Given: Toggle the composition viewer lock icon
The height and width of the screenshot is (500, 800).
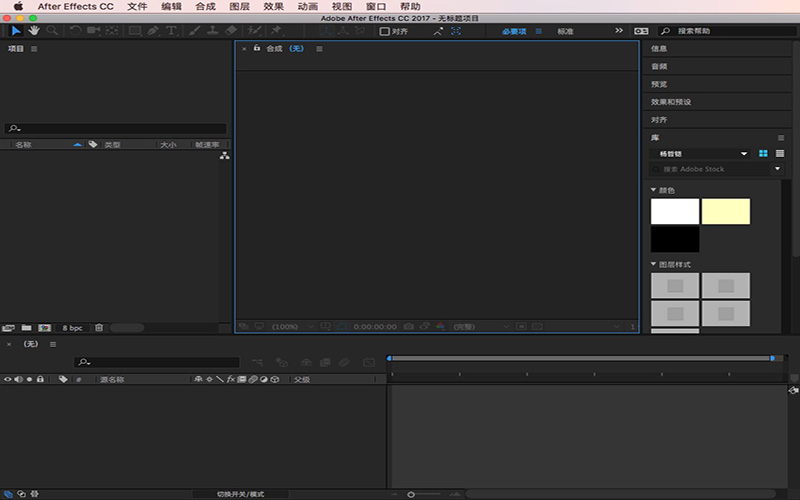Looking at the screenshot, I should click(x=257, y=48).
